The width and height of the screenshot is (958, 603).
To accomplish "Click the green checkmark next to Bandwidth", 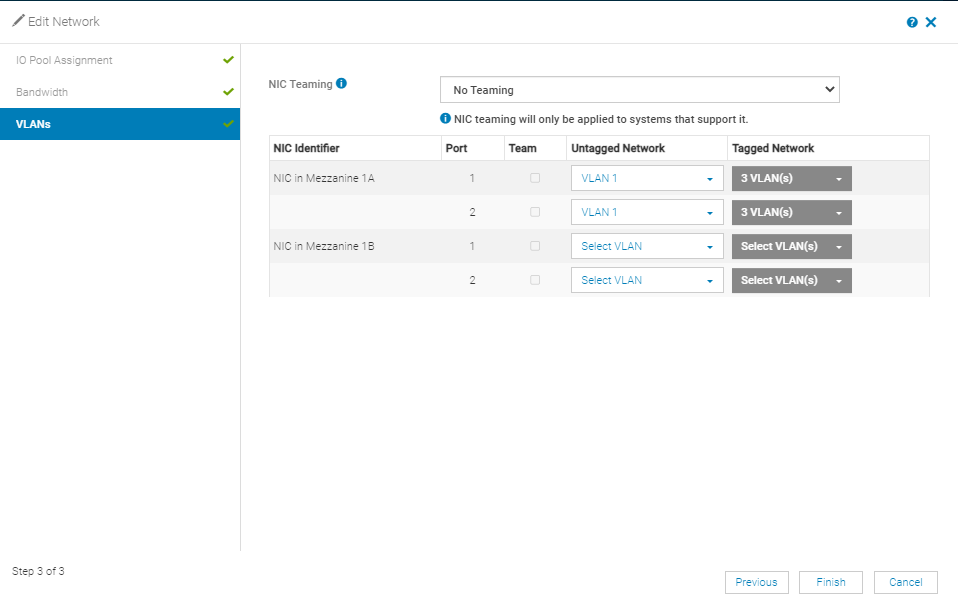I will tap(227, 91).
